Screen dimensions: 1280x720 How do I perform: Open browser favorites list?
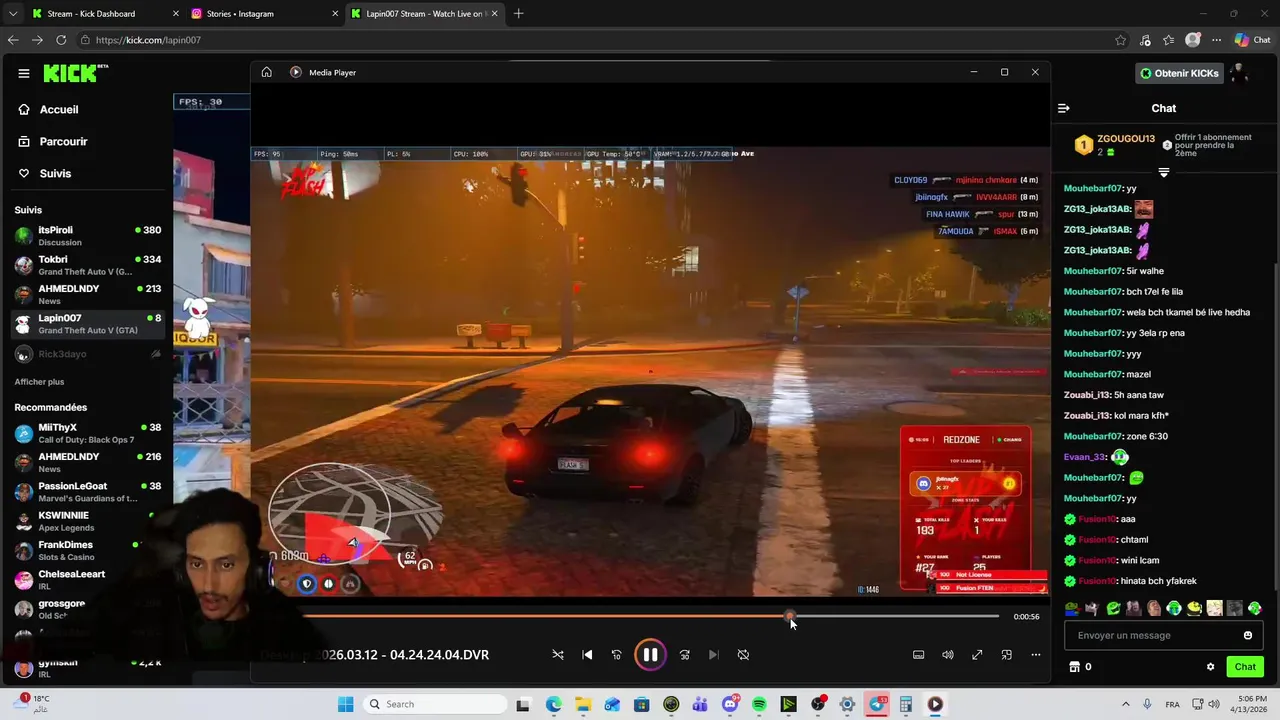(1168, 40)
